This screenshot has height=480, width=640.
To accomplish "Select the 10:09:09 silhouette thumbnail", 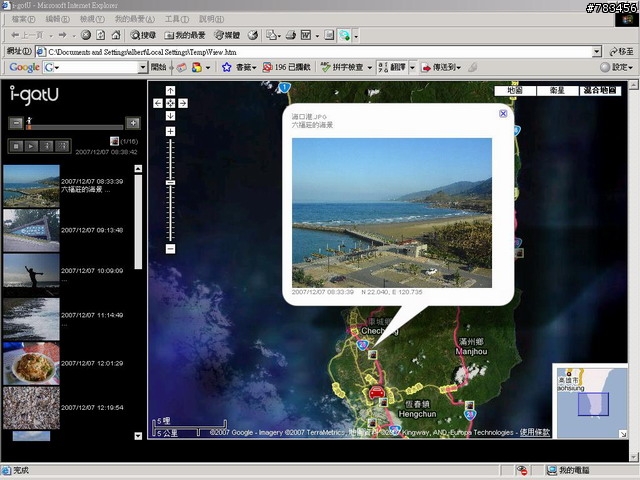I will [31, 274].
